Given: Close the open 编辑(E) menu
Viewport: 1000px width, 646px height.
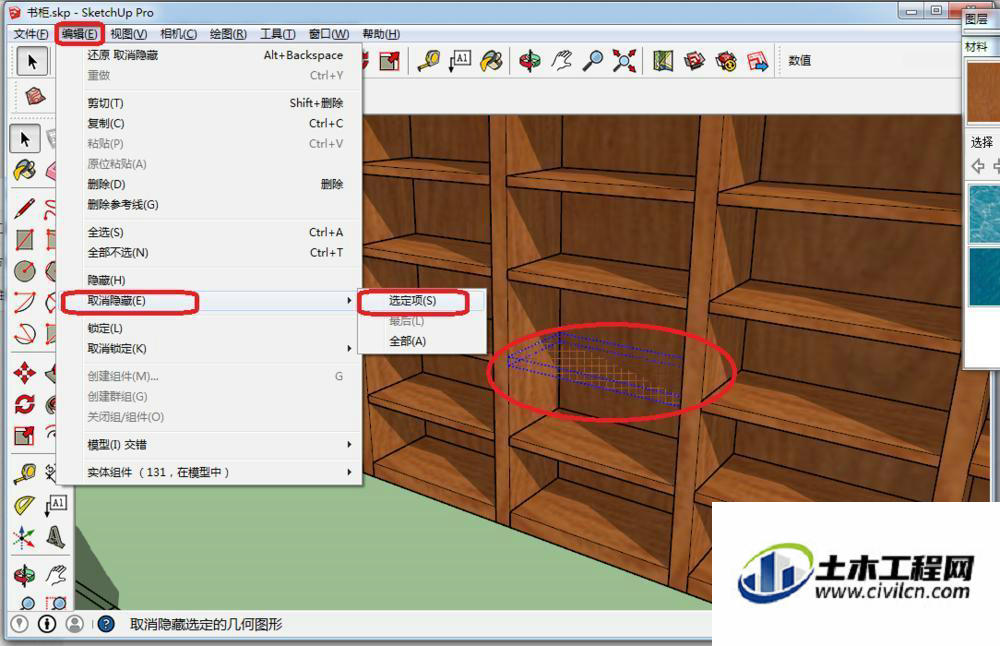Looking at the screenshot, I should click(x=80, y=34).
